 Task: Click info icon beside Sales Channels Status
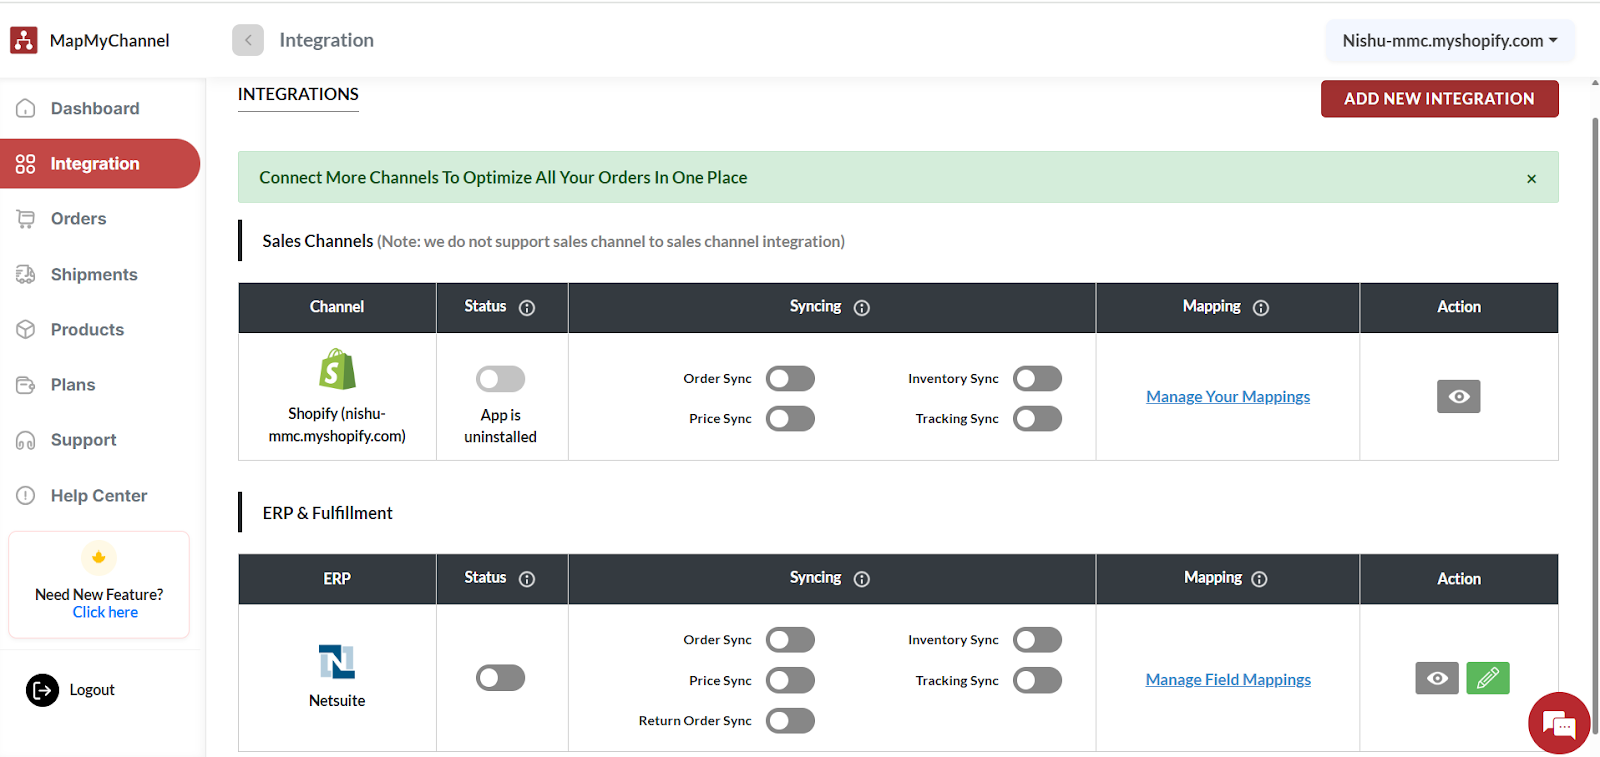pyautogui.click(x=527, y=308)
